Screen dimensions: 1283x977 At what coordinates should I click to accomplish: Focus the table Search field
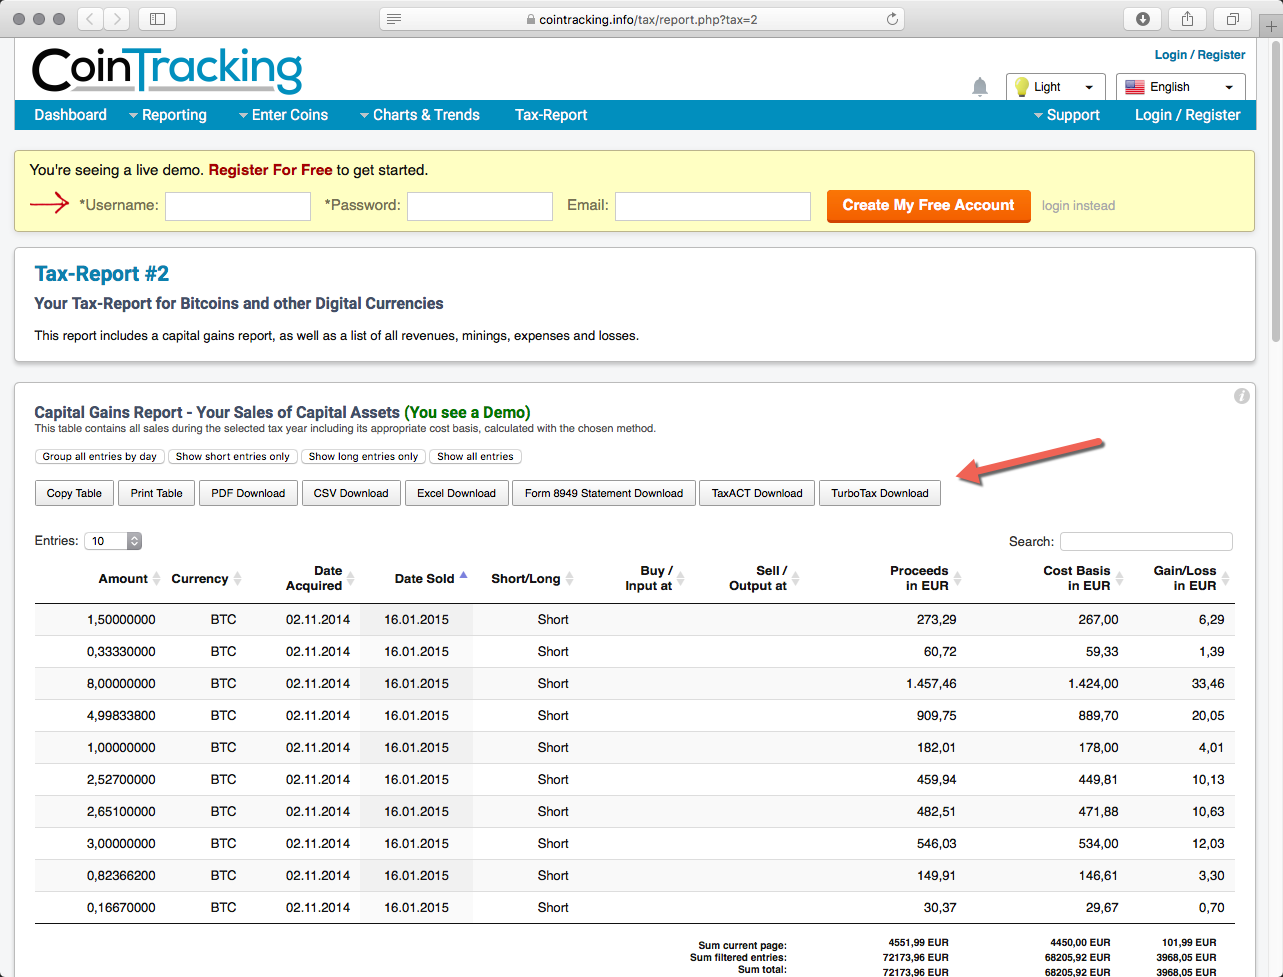1146,541
